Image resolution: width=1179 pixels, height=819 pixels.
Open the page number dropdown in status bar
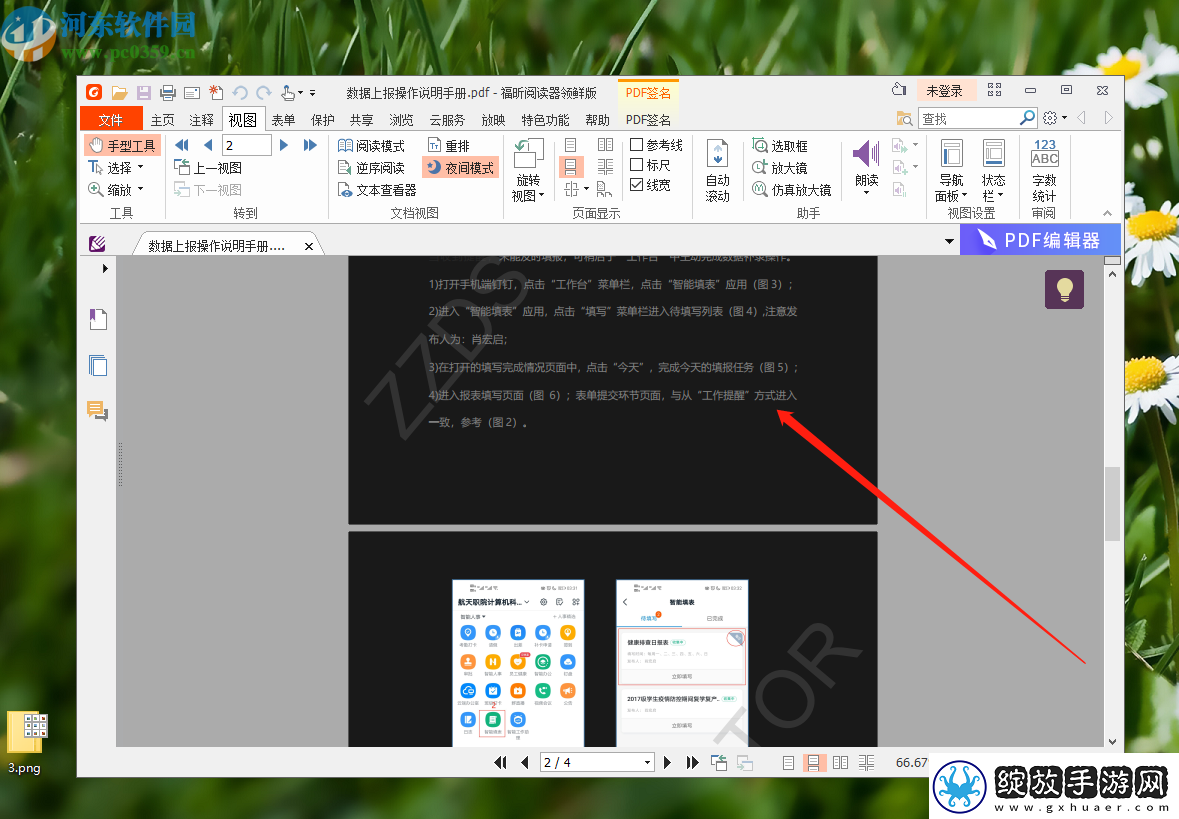(647, 763)
